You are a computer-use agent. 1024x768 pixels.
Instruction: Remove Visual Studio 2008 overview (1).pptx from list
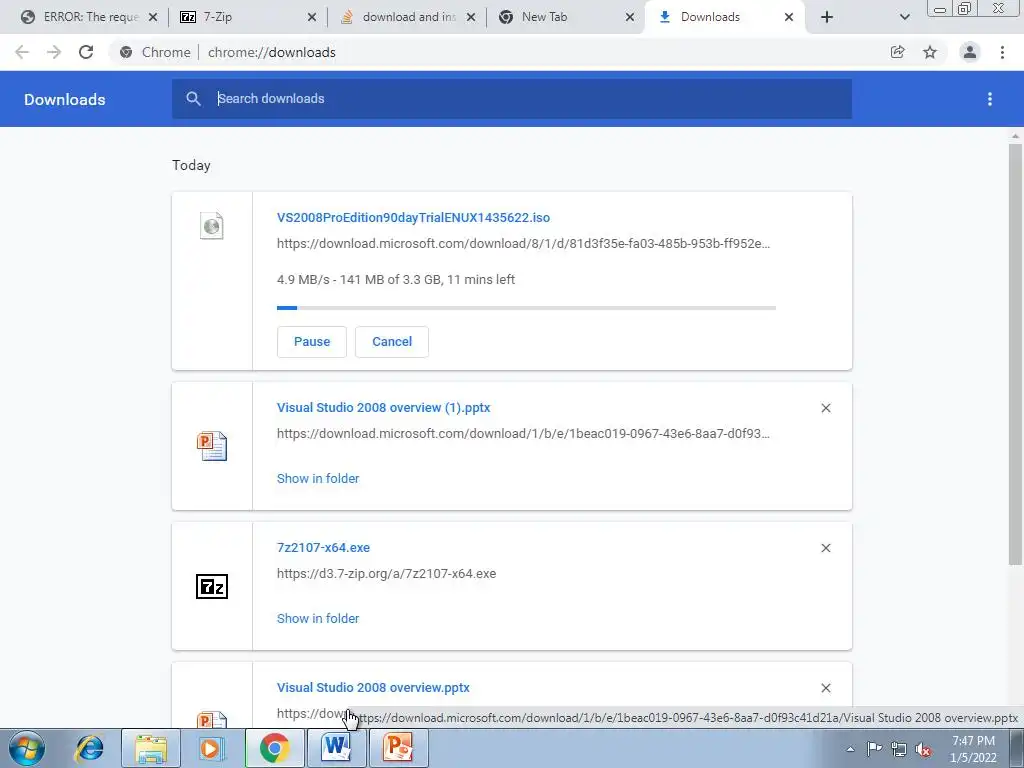(825, 408)
